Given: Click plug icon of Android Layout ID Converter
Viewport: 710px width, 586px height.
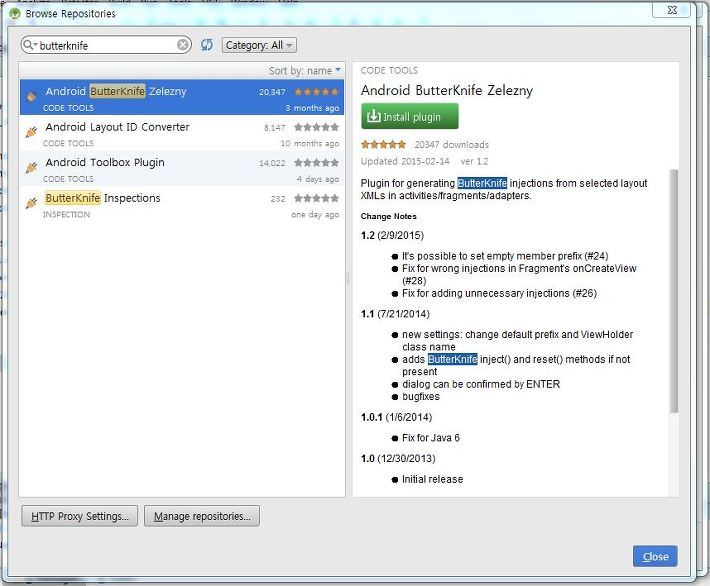Looking at the screenshot, I should [31, 132].
